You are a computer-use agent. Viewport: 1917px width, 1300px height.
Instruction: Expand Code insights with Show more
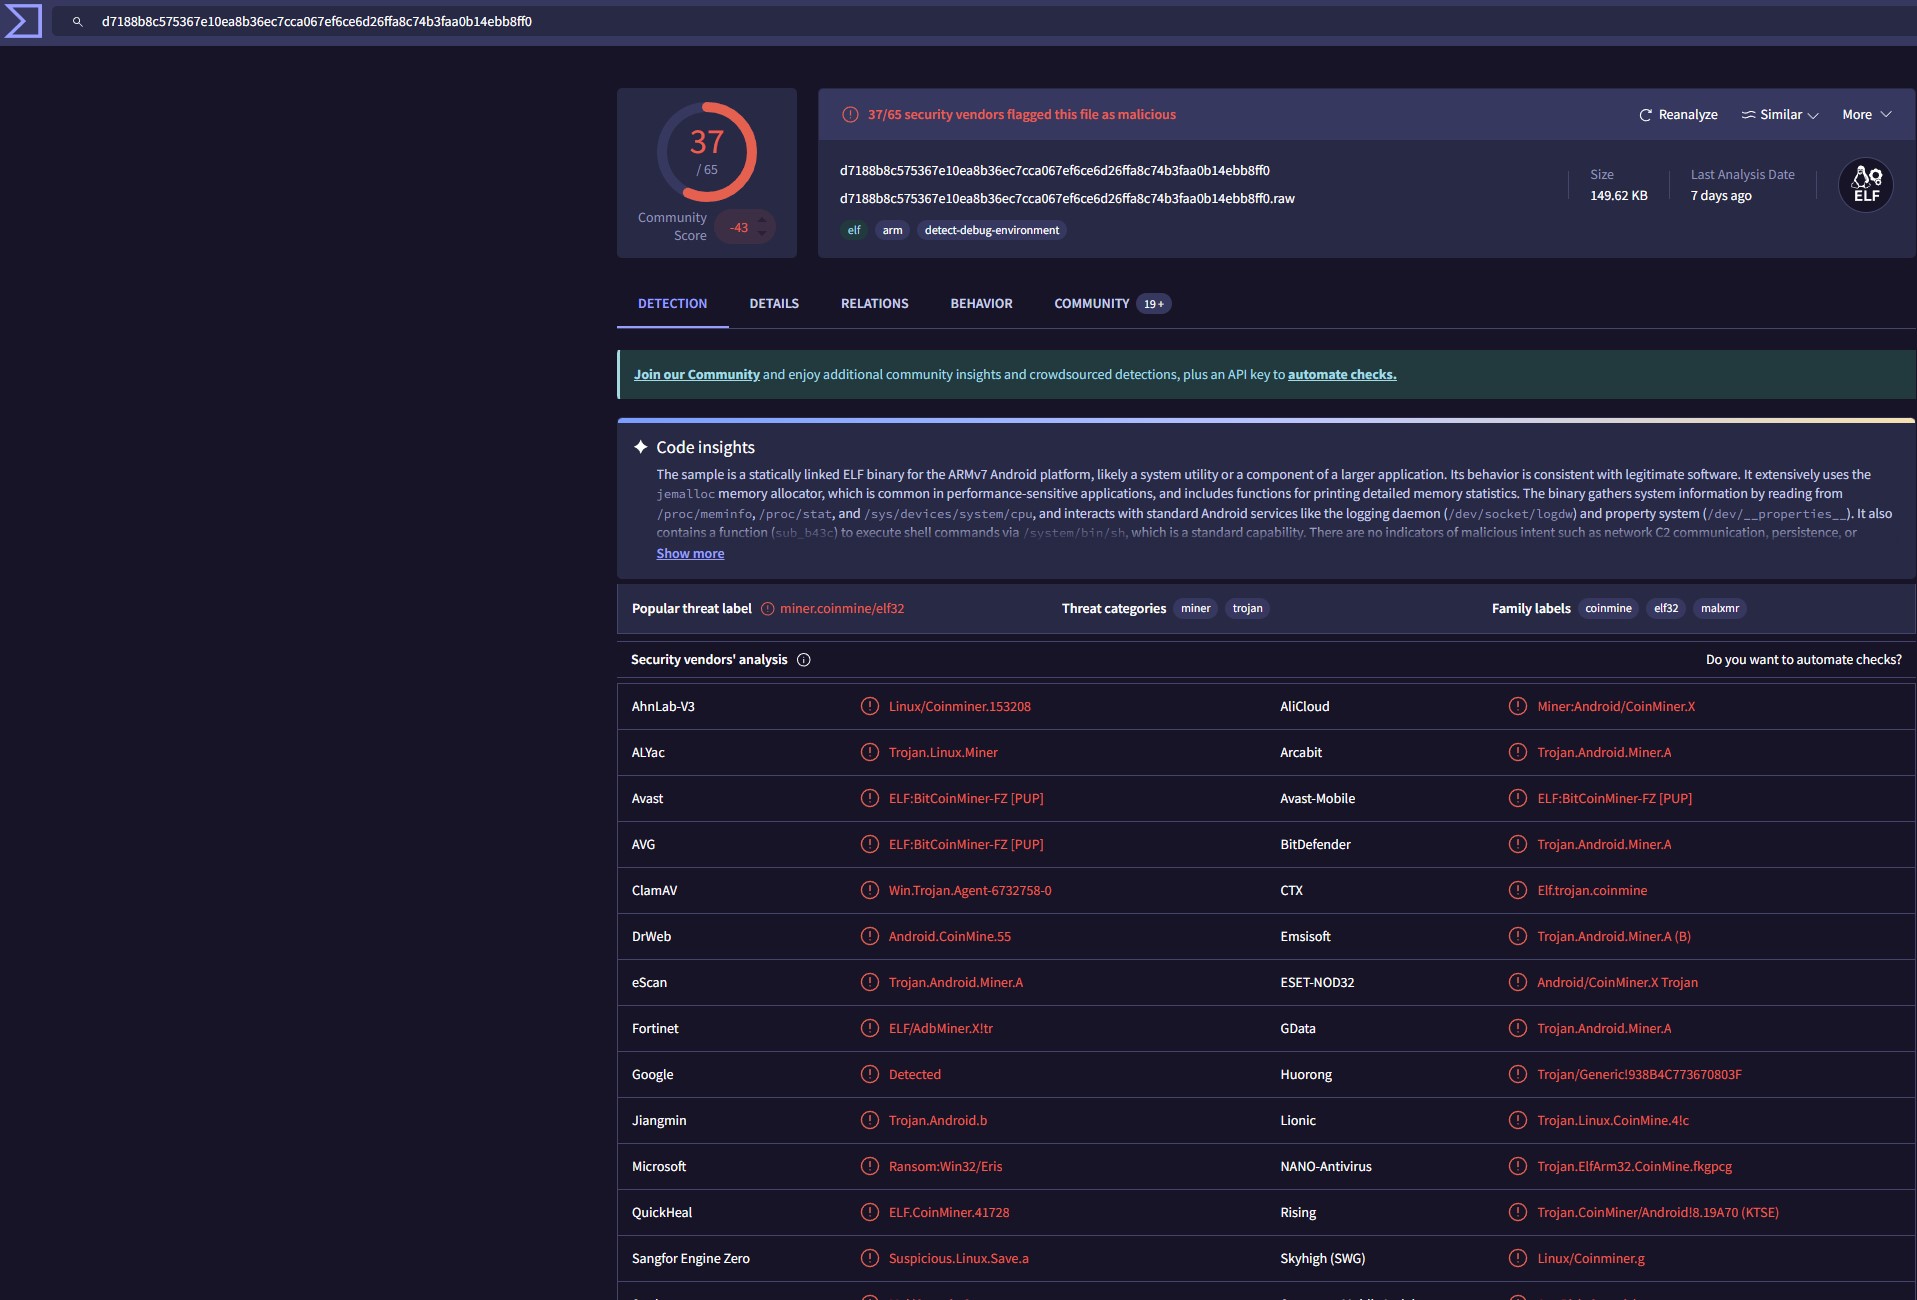(x=690, y=553)
